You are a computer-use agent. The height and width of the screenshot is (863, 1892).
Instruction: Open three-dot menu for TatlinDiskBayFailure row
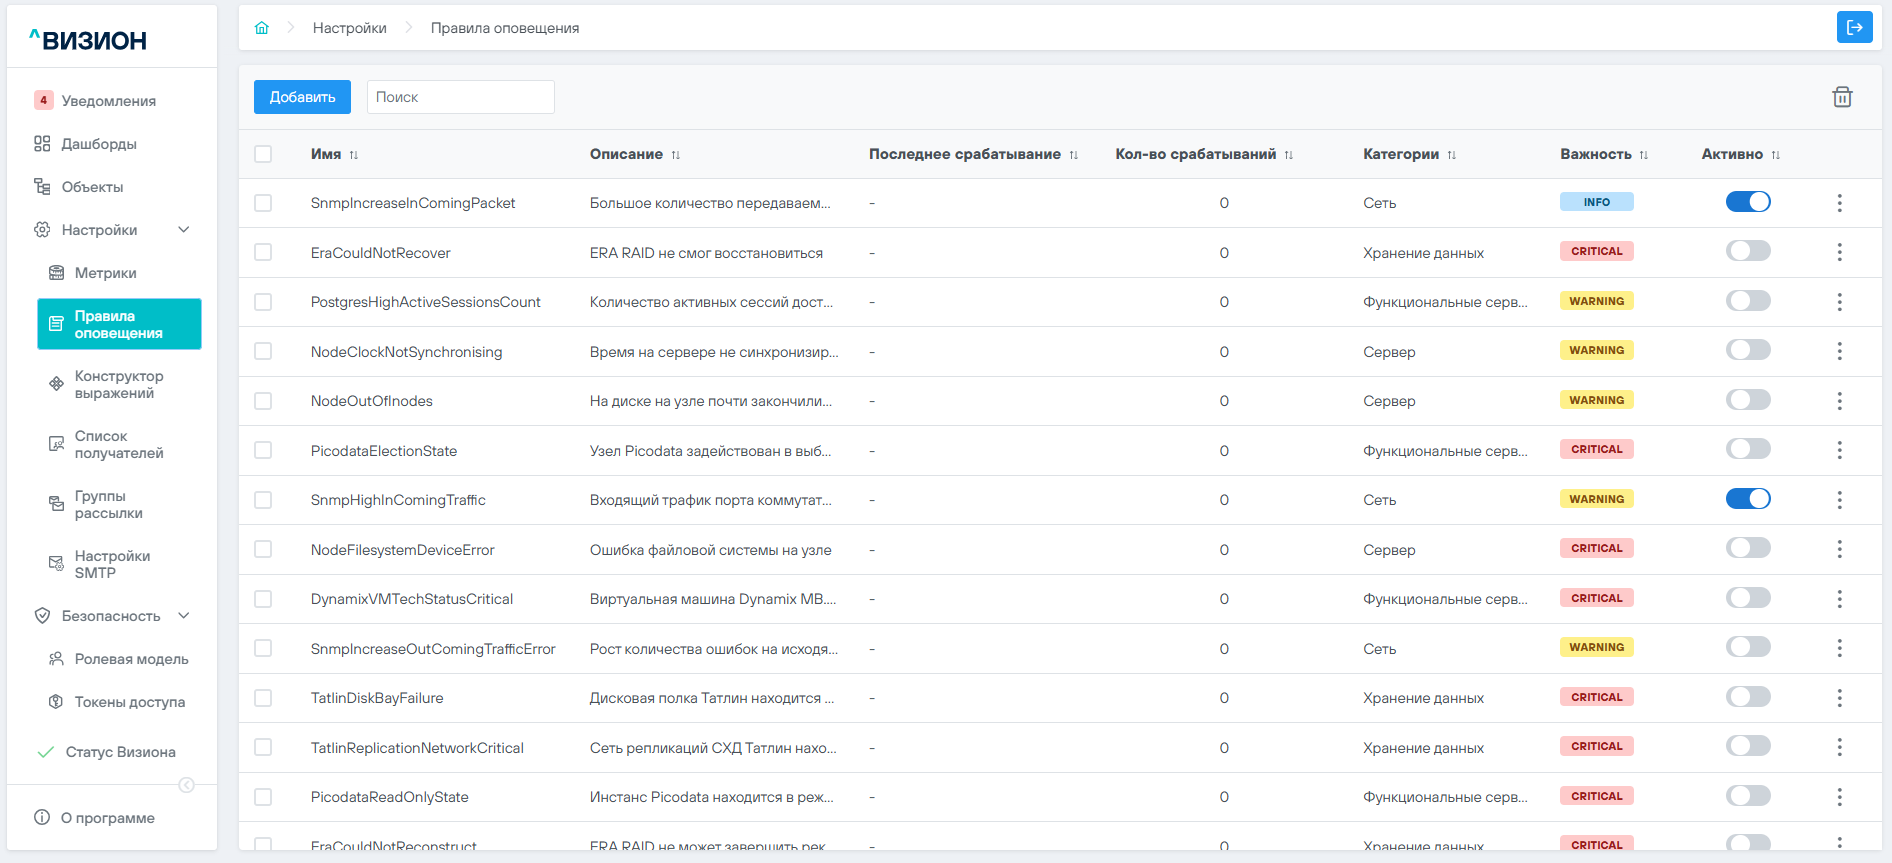click(x=1839, y=698)
